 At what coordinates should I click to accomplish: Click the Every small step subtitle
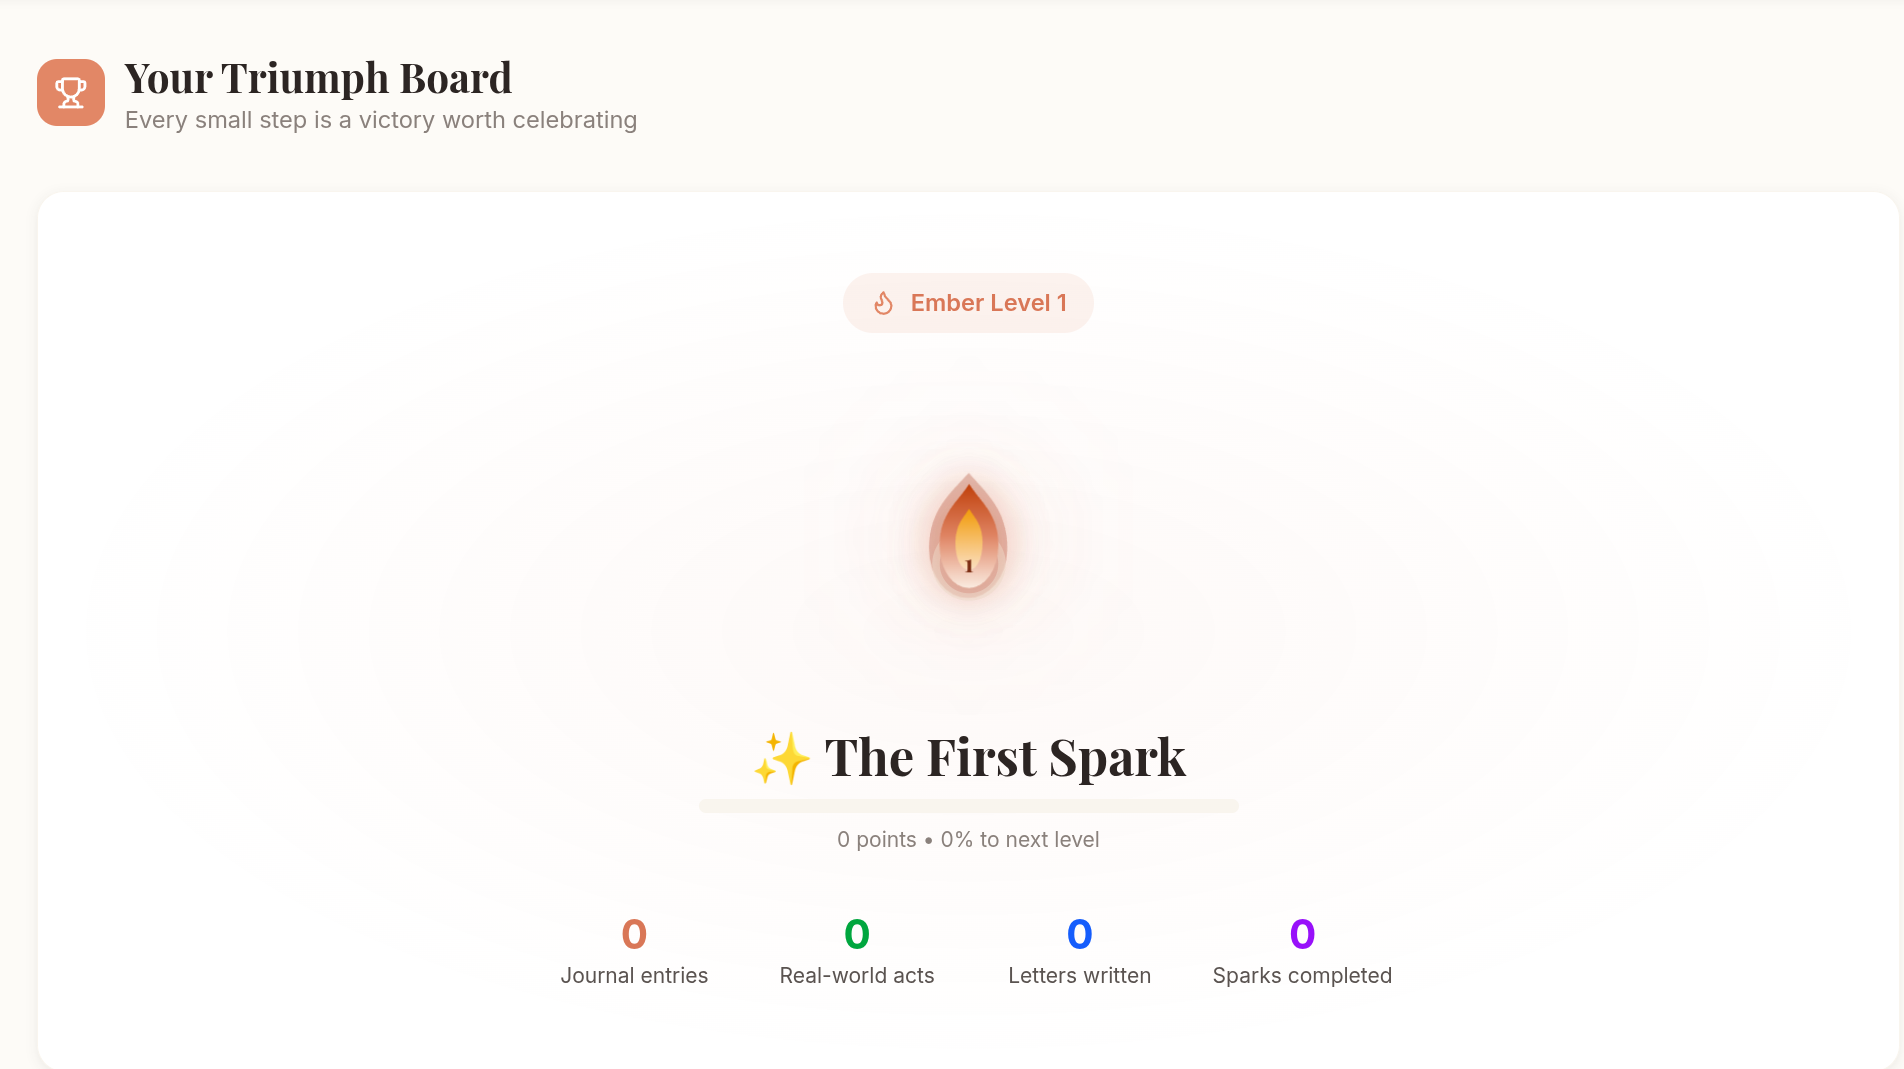381,120
